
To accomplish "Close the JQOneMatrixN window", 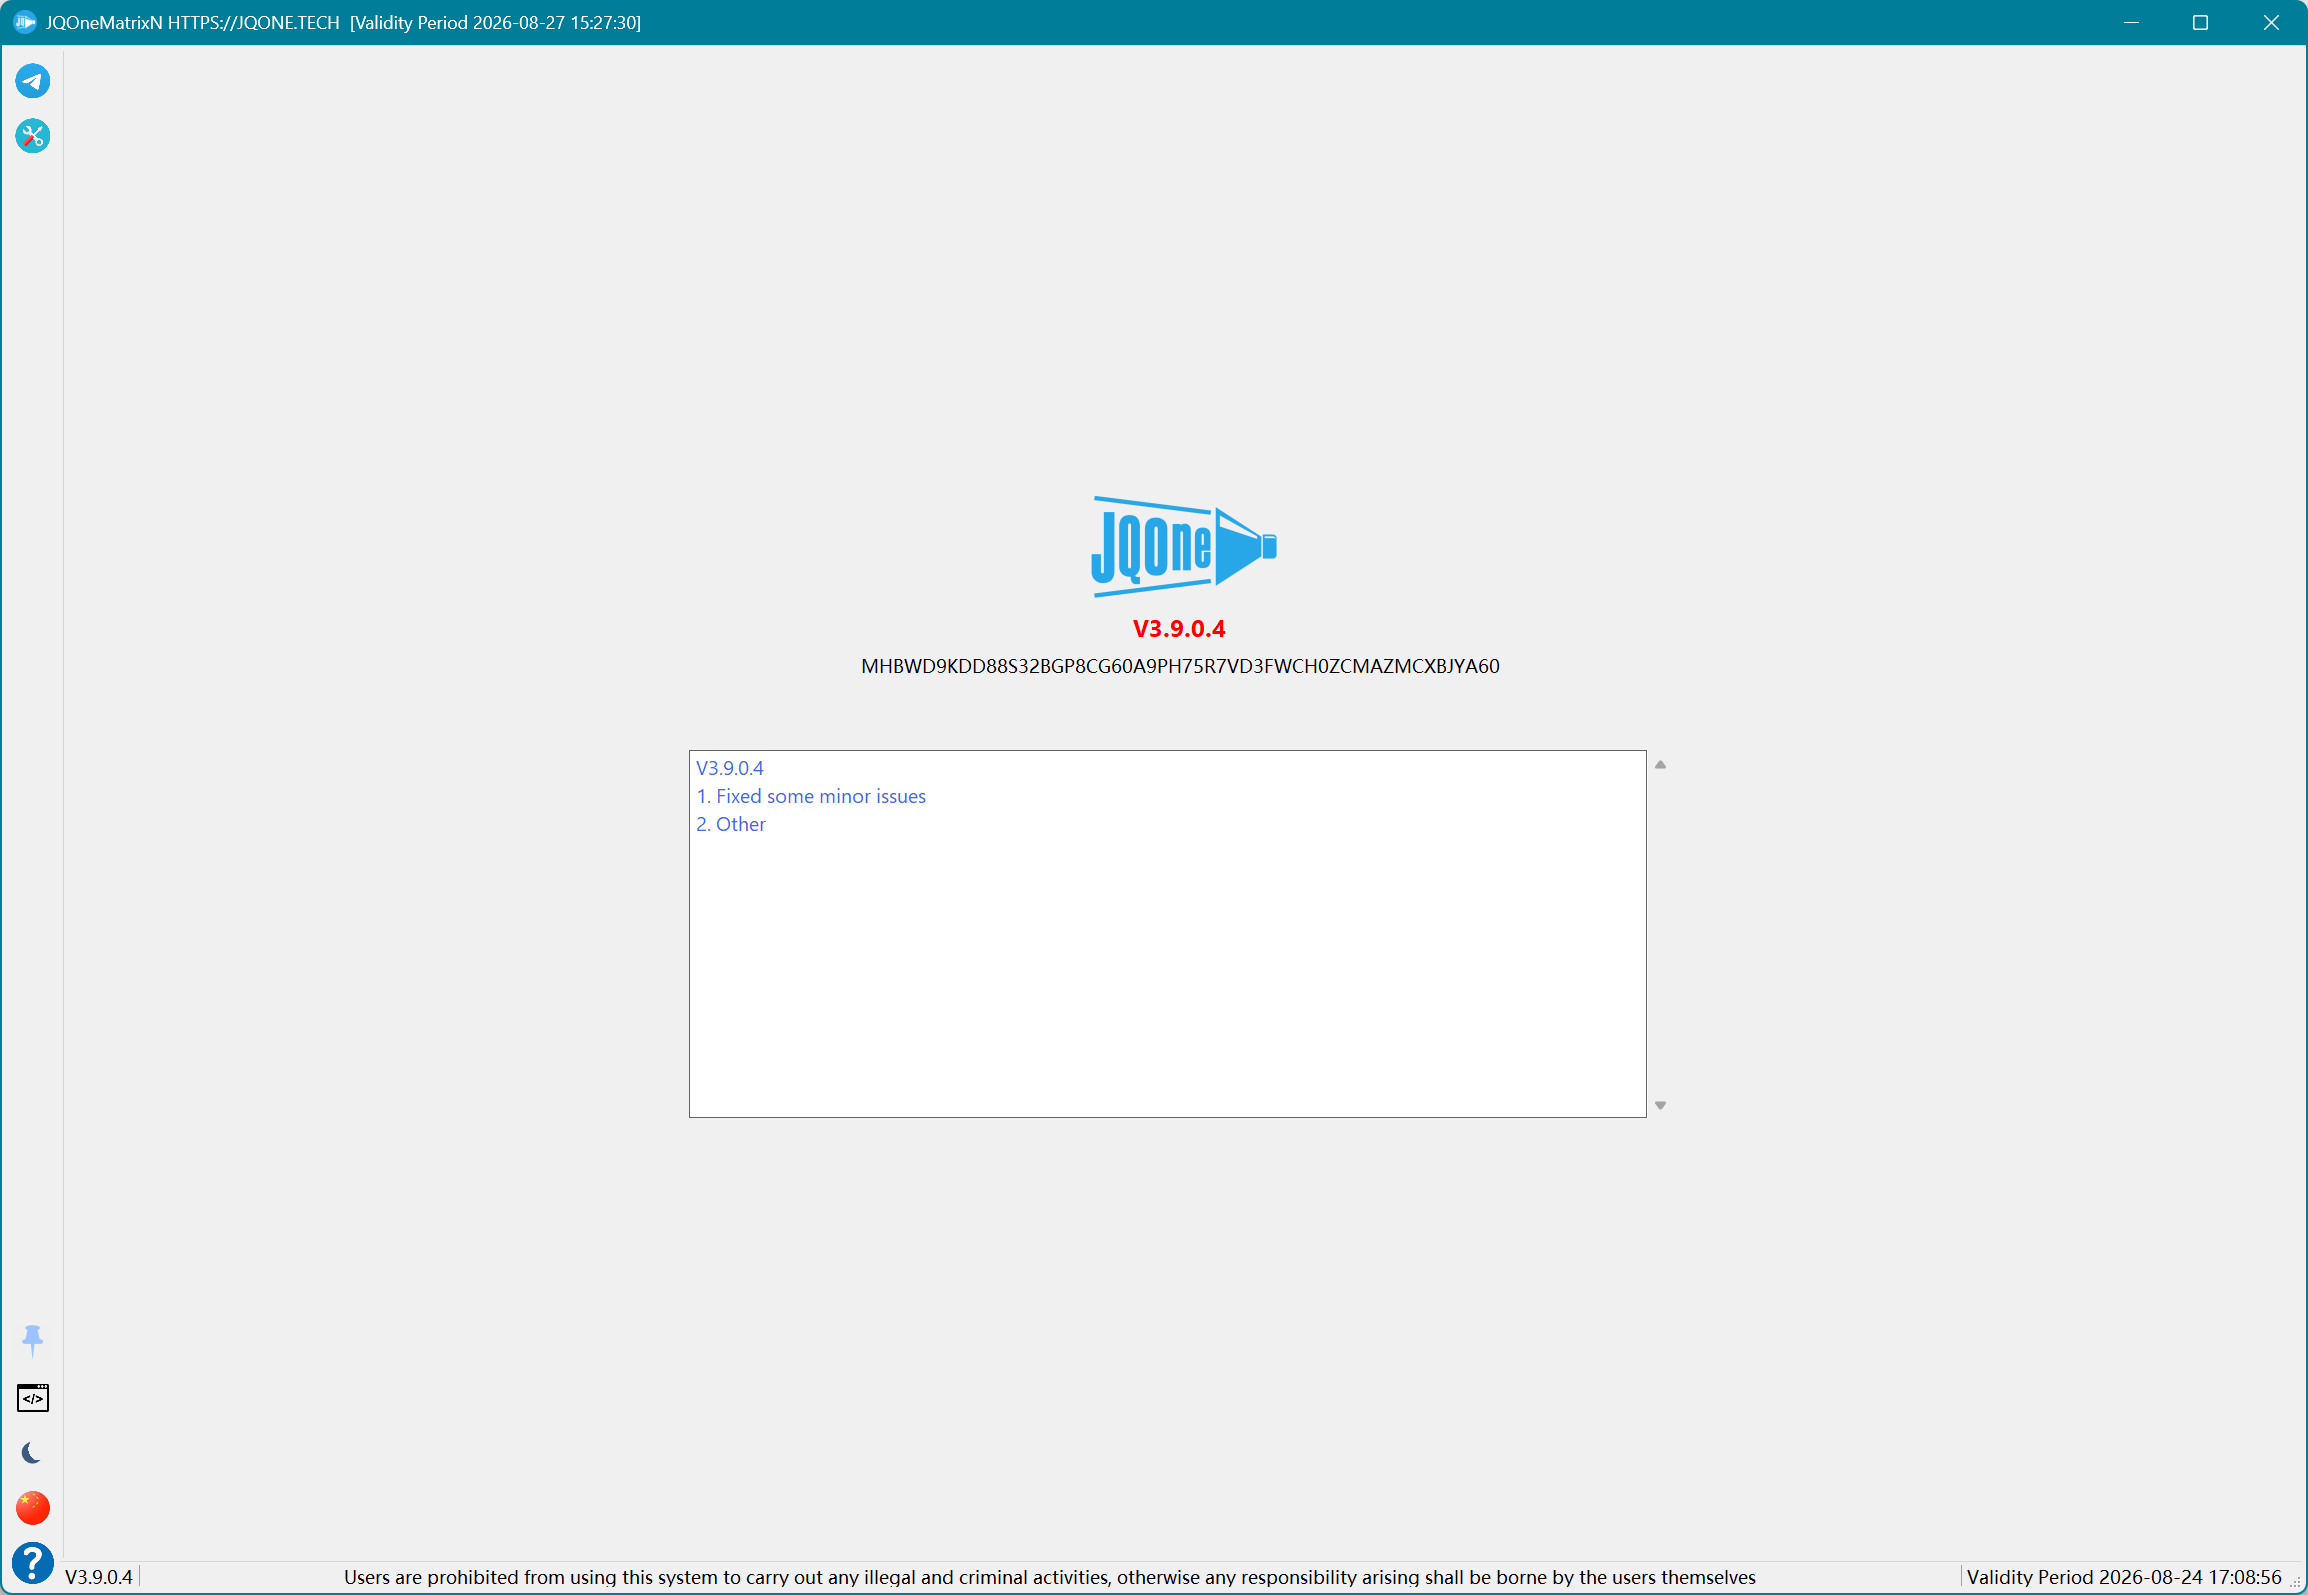I will click(x=2271, y=22).
